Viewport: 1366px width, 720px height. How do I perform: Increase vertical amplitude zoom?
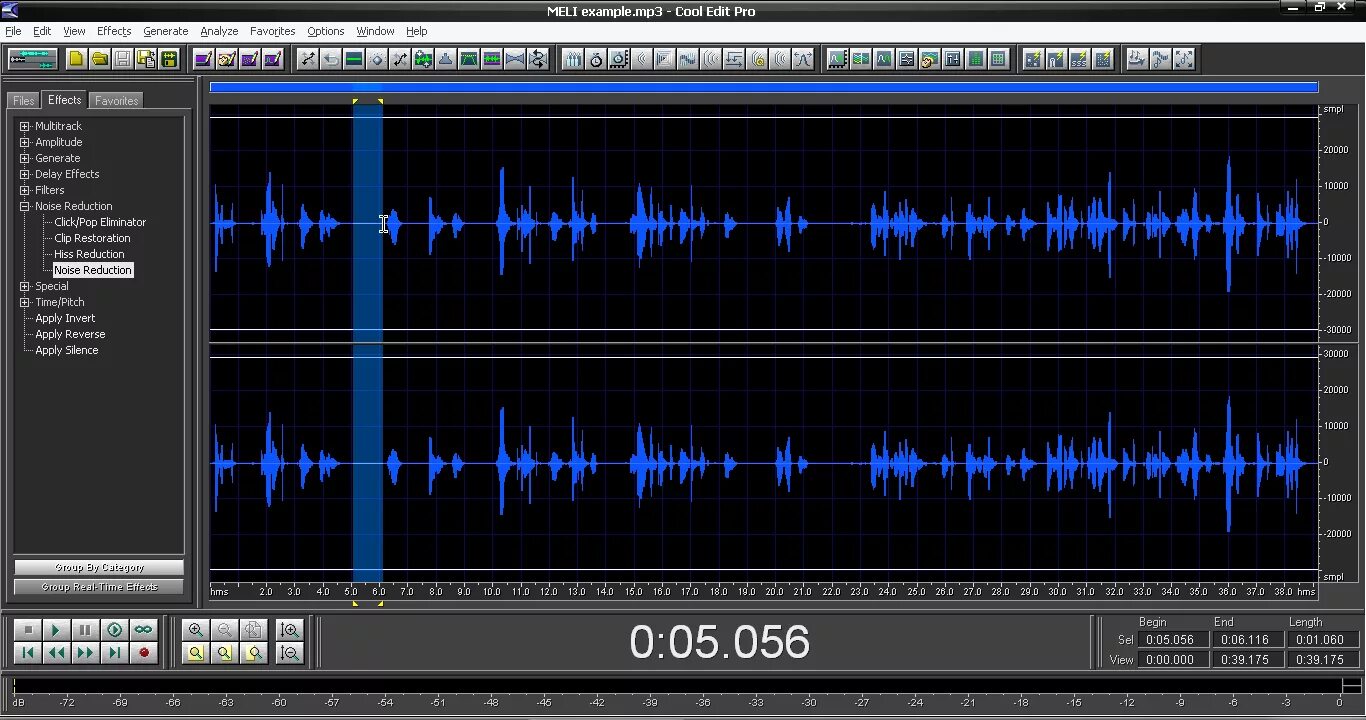pos(288,631)
